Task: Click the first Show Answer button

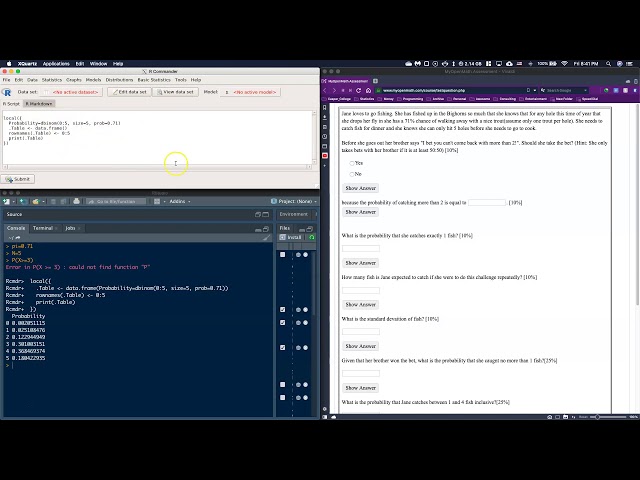Action: (360, 188)
